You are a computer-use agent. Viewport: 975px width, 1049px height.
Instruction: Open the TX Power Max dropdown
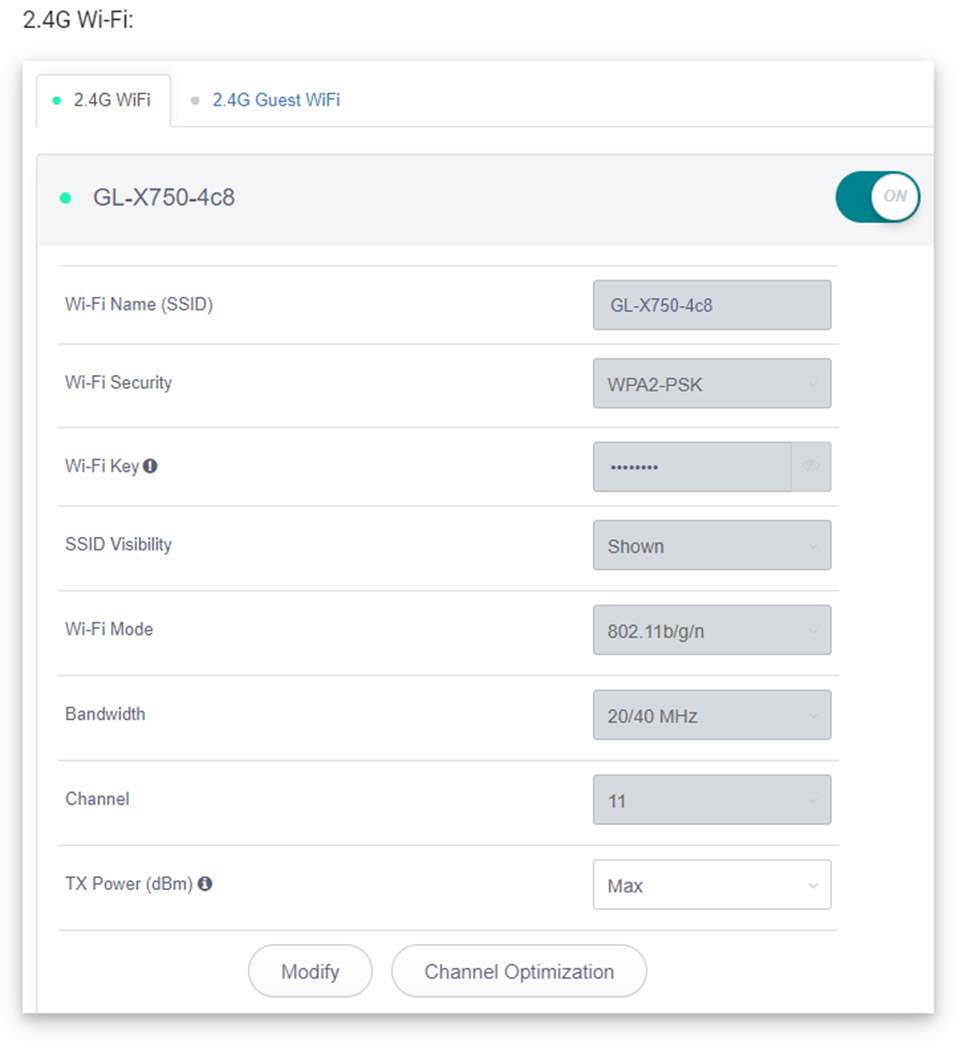(712, 885)
